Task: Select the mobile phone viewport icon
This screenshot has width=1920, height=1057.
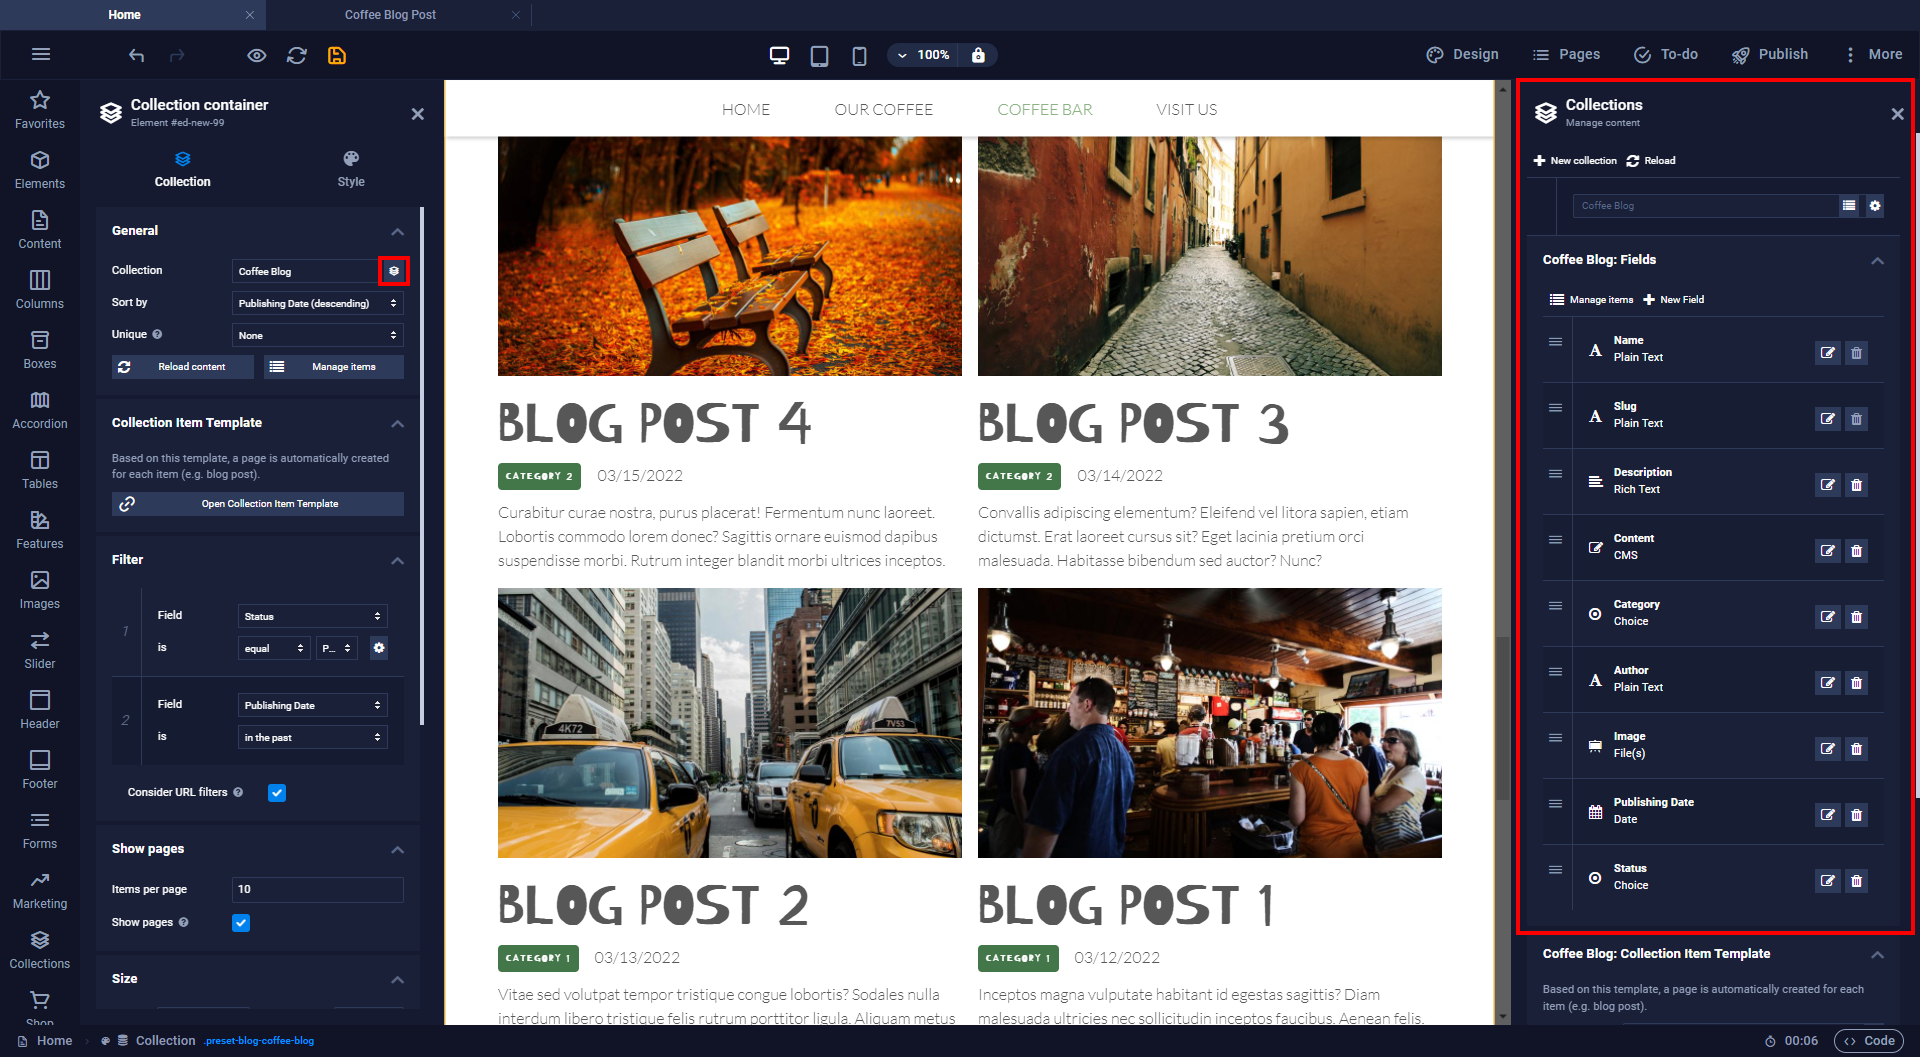Action: point(859,55)
